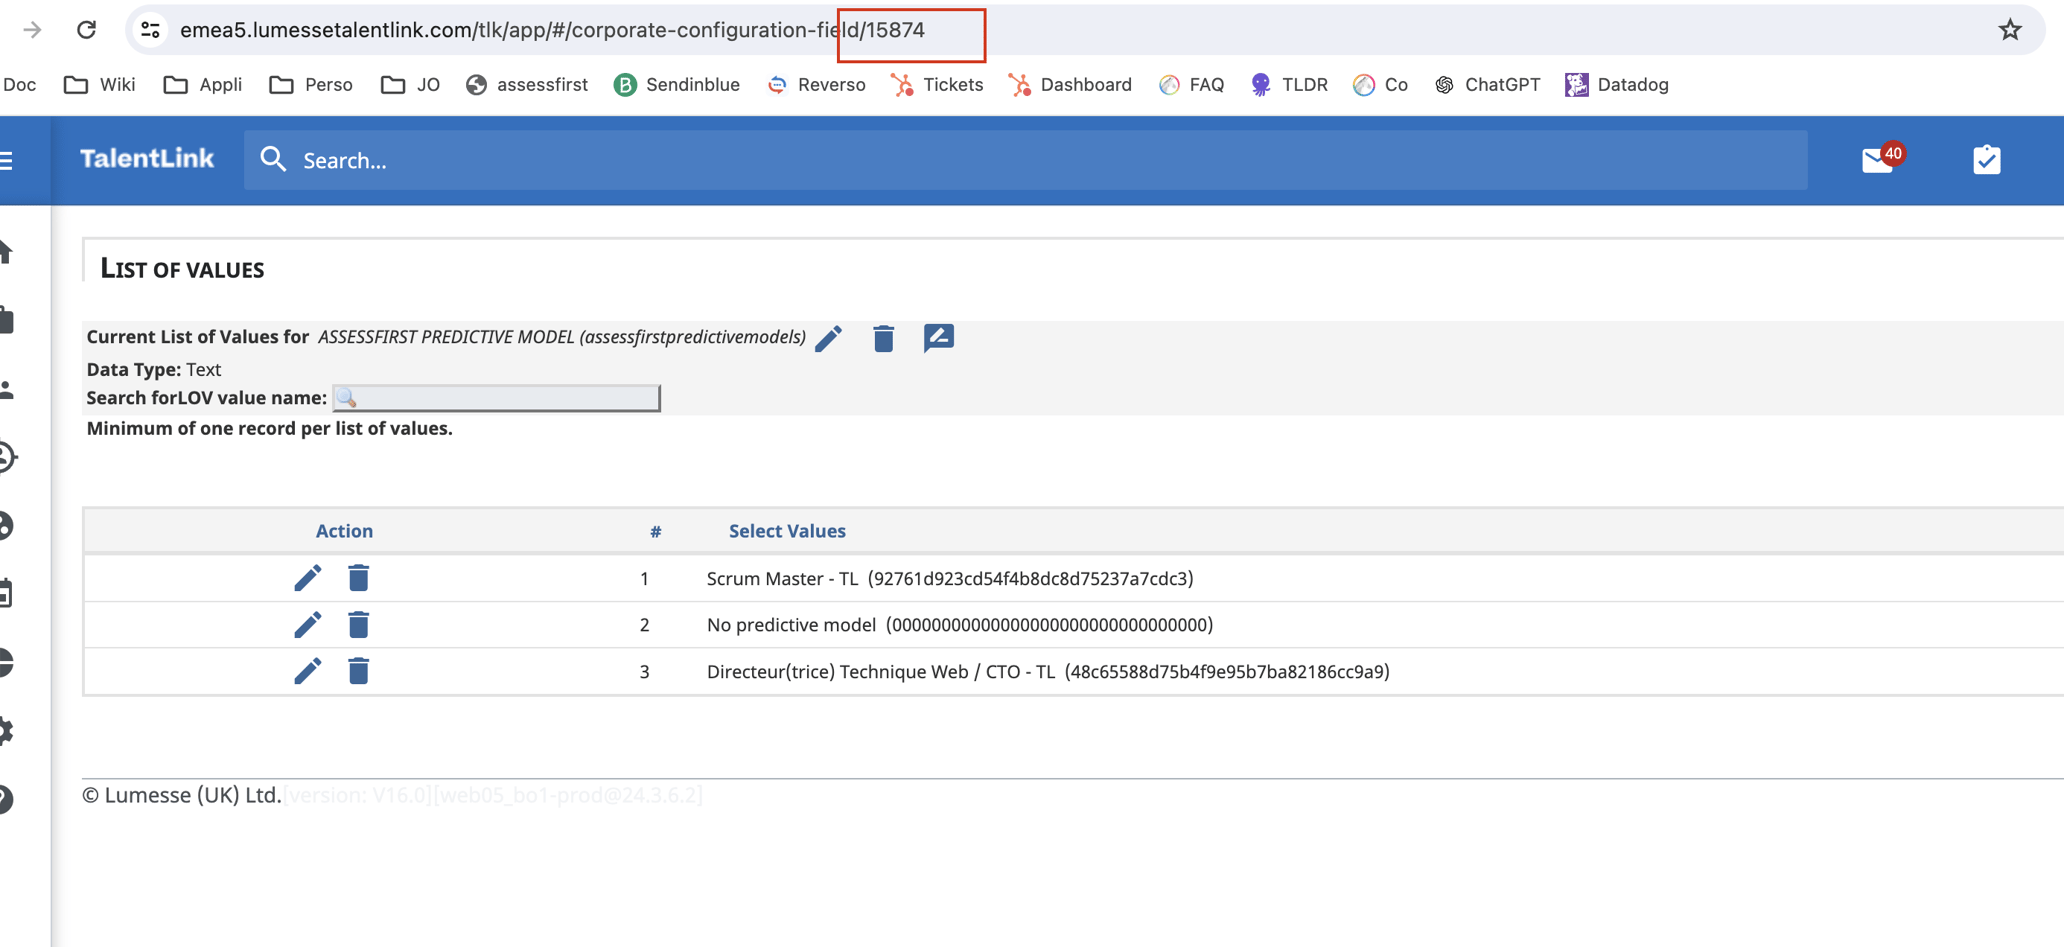Click the calendar icon in the sidebar
The width and height of the screenshot is (2064, 947).
pos(5,592)
